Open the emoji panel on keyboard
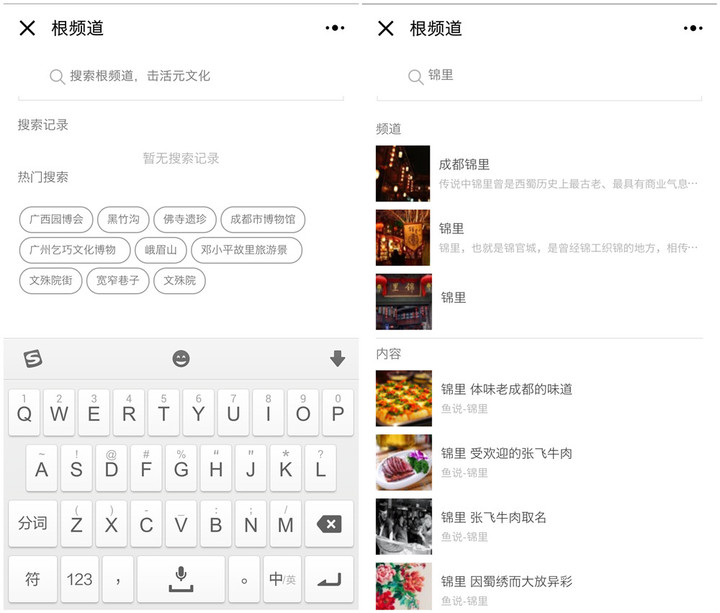Image resolution: width=720 pixels, height=613 pixels. (181, 359)
